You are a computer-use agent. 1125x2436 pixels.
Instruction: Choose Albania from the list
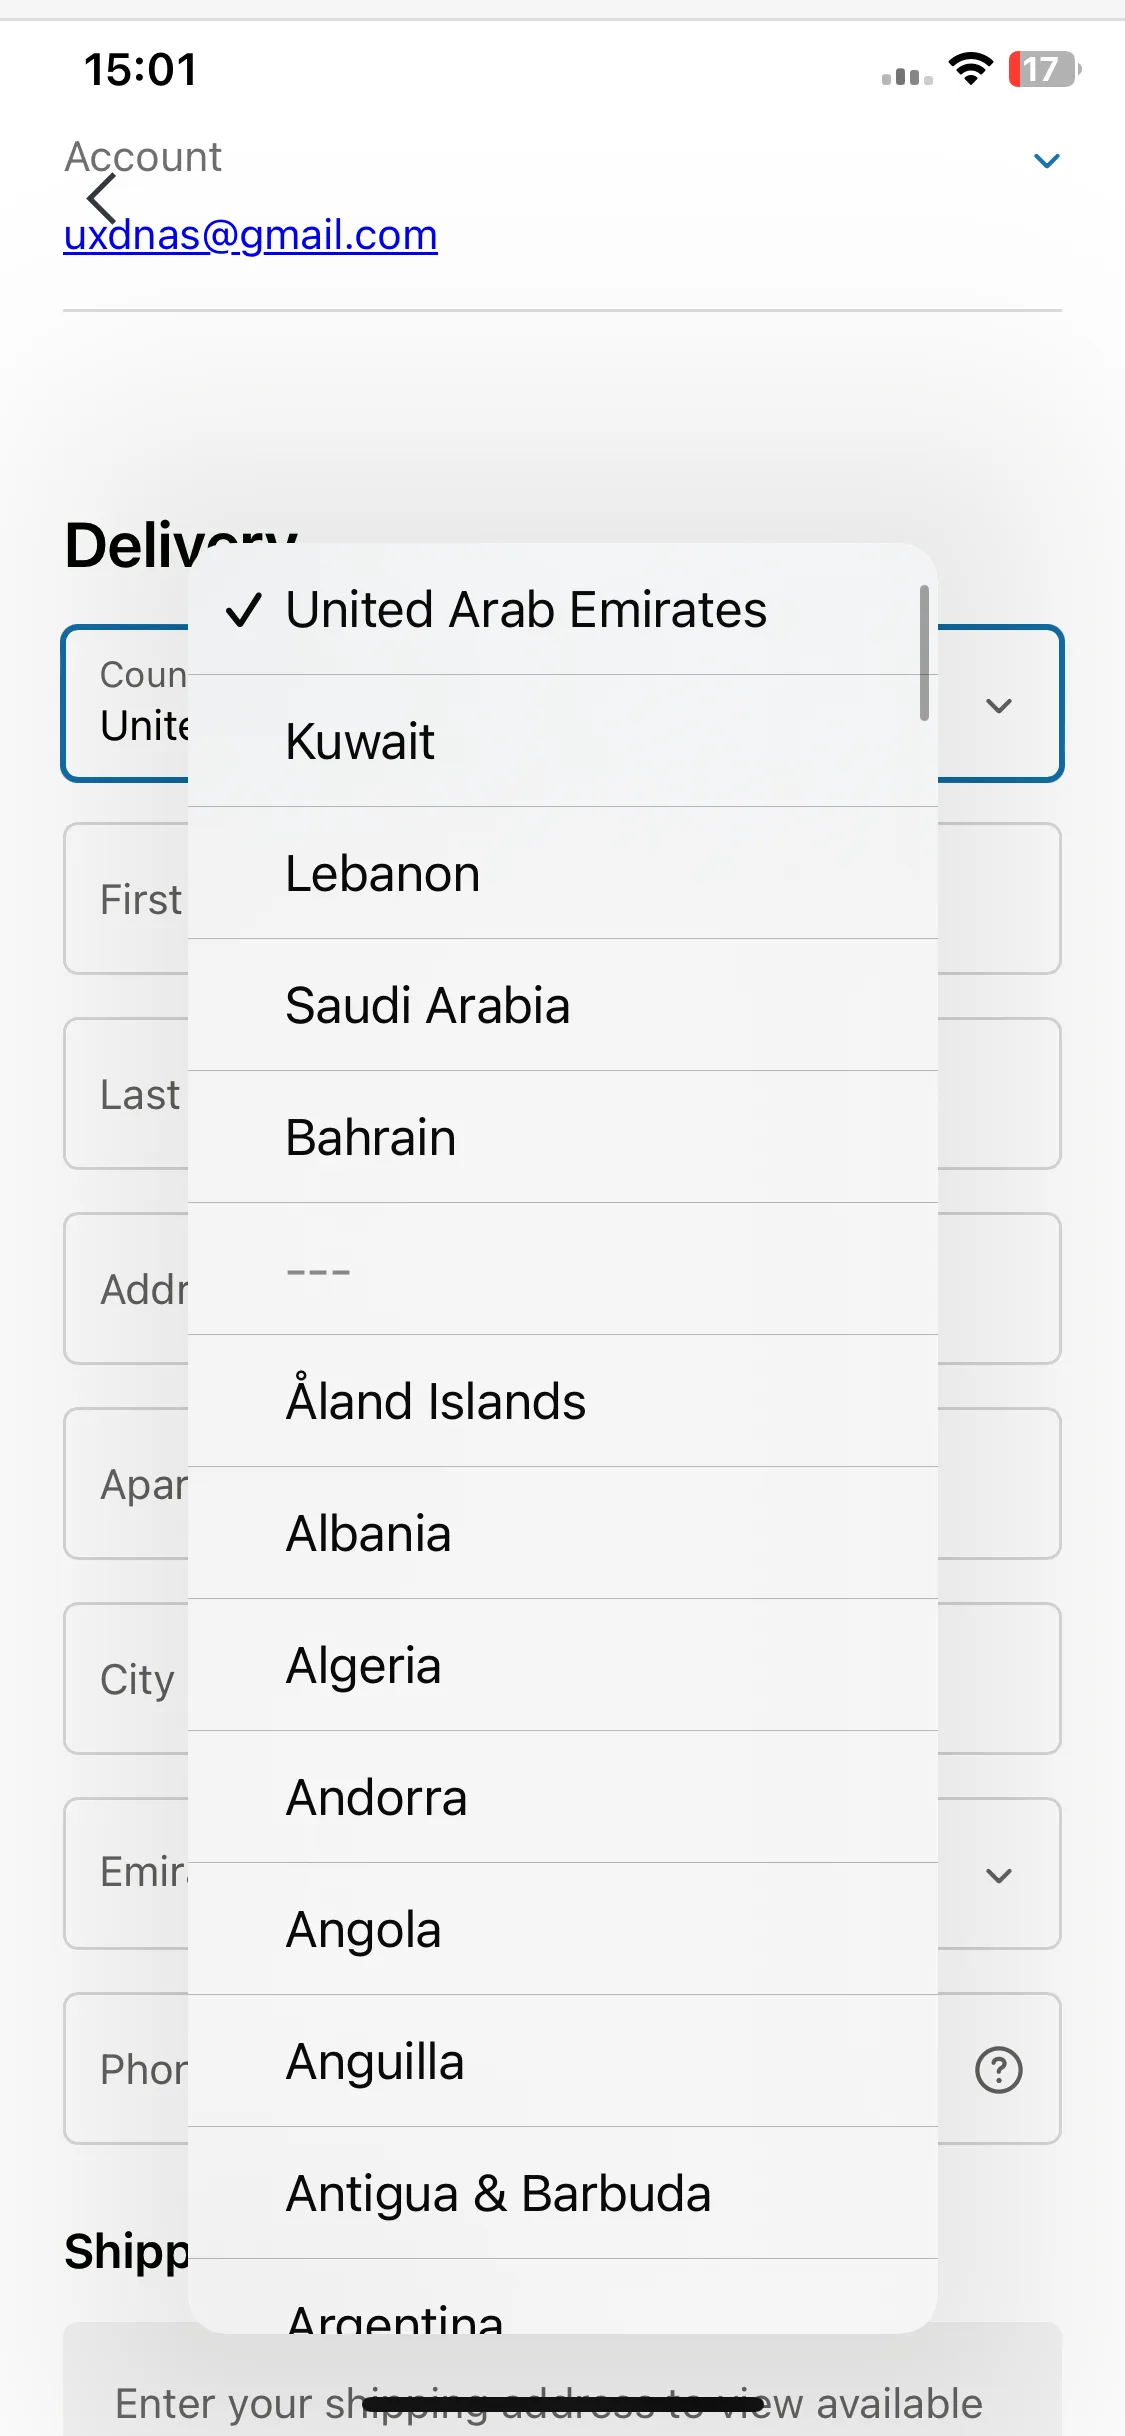(563, 1533)
